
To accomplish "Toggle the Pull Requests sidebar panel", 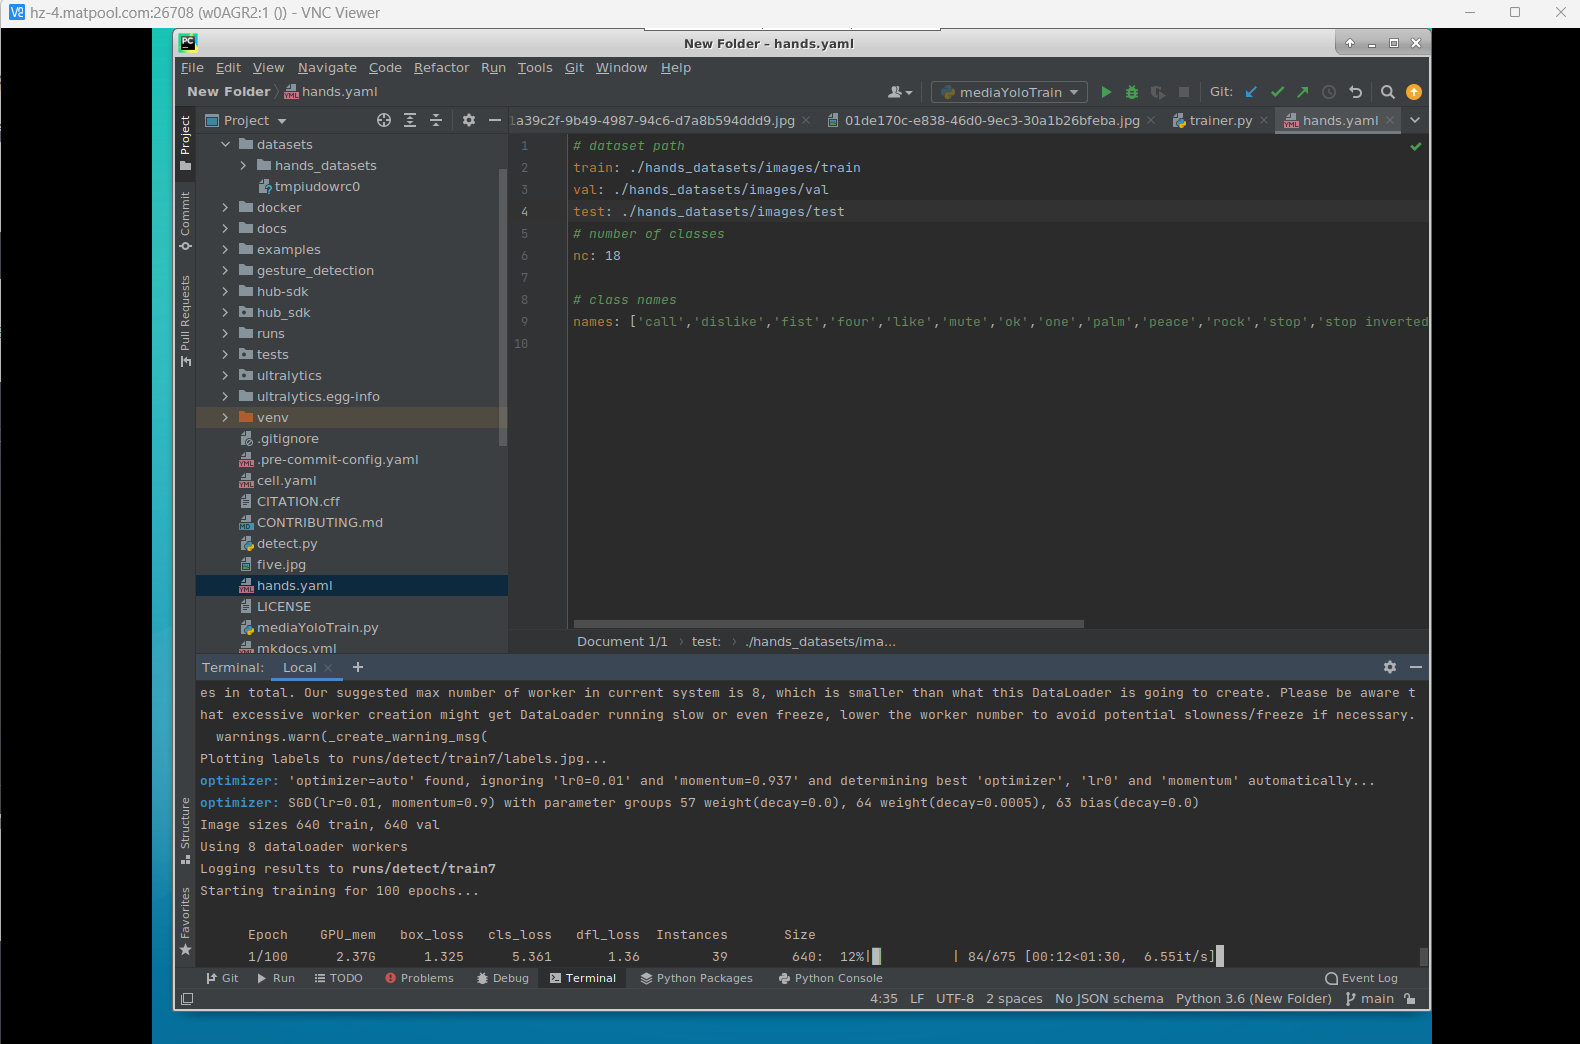I will click(x=185, y=320).
